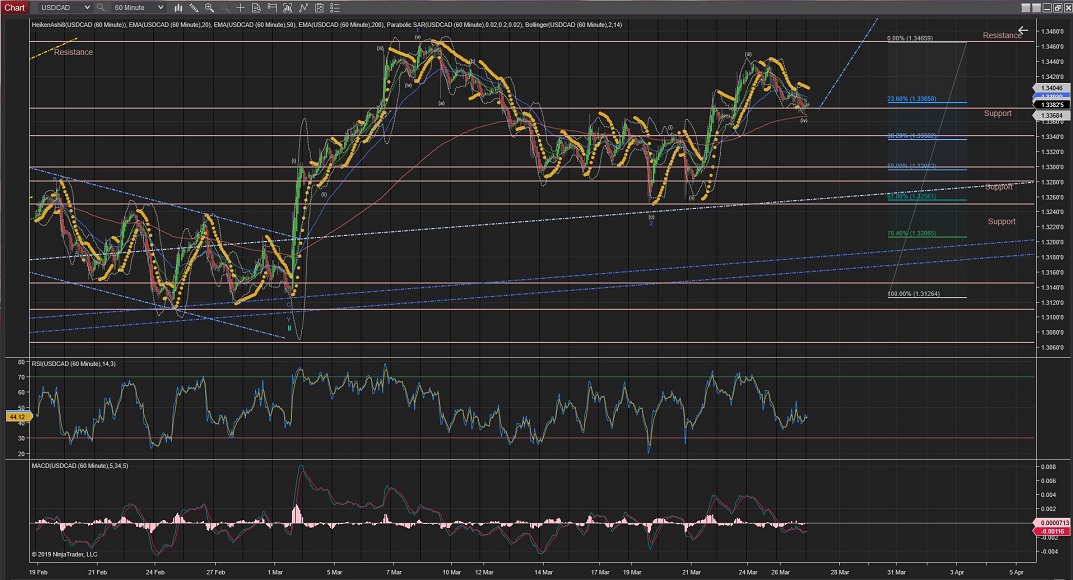Click the white left arrow near Resistance

point(1022,30)
